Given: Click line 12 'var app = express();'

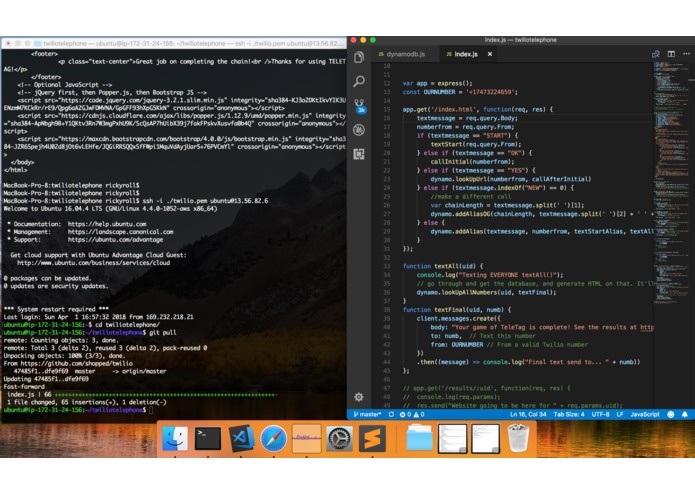Looking at the screenshot, I should coord(437,83).
